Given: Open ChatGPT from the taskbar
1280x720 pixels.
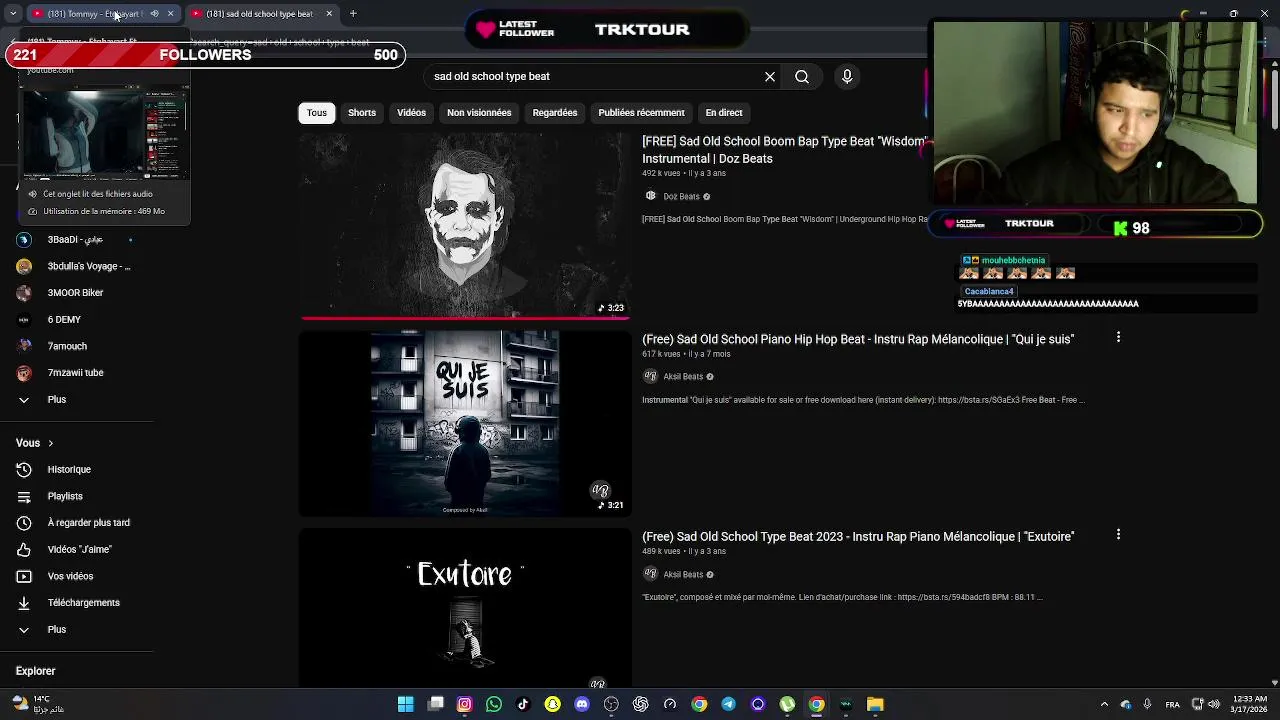Looking at the screenshot, I should pos(640,704).
